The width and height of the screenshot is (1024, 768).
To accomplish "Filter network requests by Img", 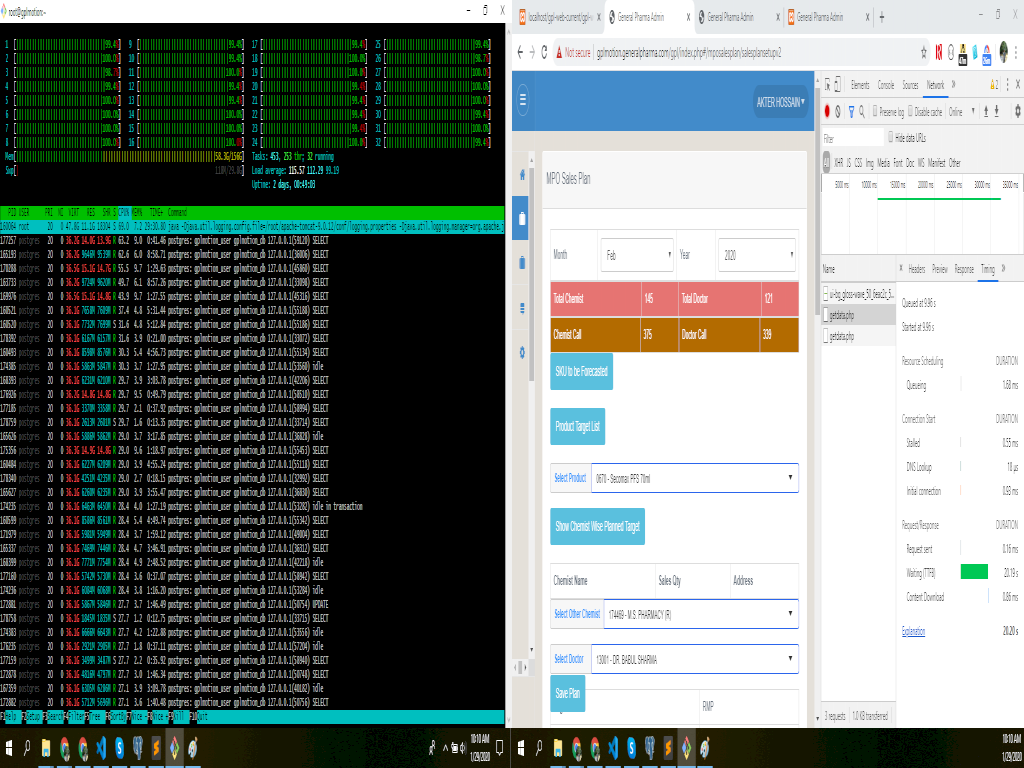I will coord(869,163).
